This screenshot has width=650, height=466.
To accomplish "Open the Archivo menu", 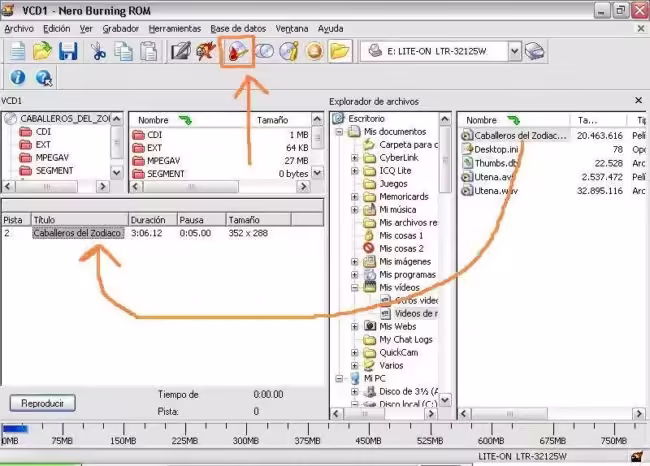I will click(x=19, y=29).
